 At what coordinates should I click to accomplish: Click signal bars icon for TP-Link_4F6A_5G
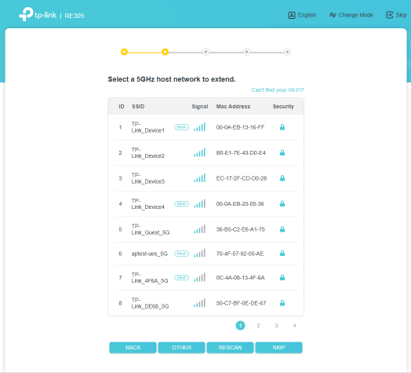point(200,277)
